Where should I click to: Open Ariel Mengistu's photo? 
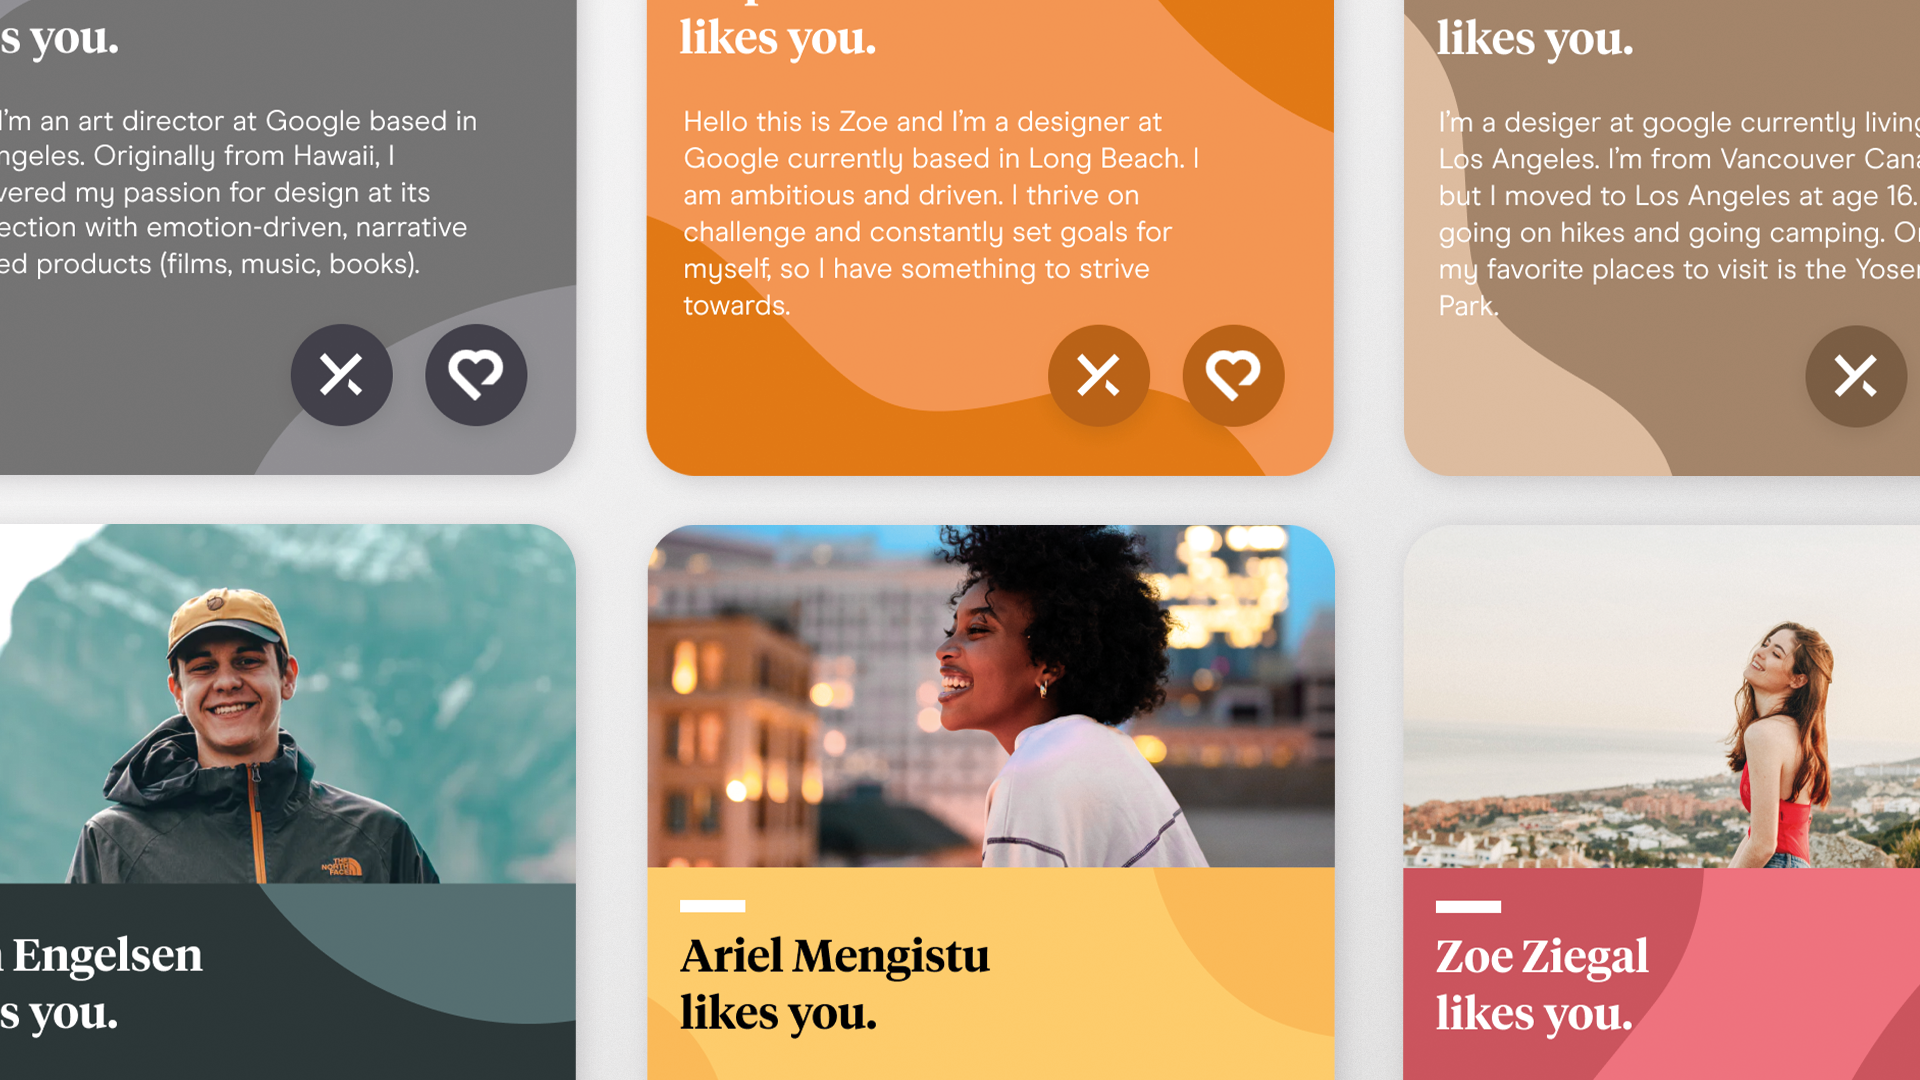tap(991, 696)
